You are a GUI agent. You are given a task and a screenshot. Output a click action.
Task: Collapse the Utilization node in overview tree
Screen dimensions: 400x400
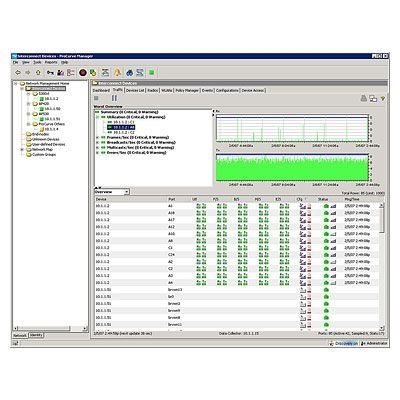point(98,117)
